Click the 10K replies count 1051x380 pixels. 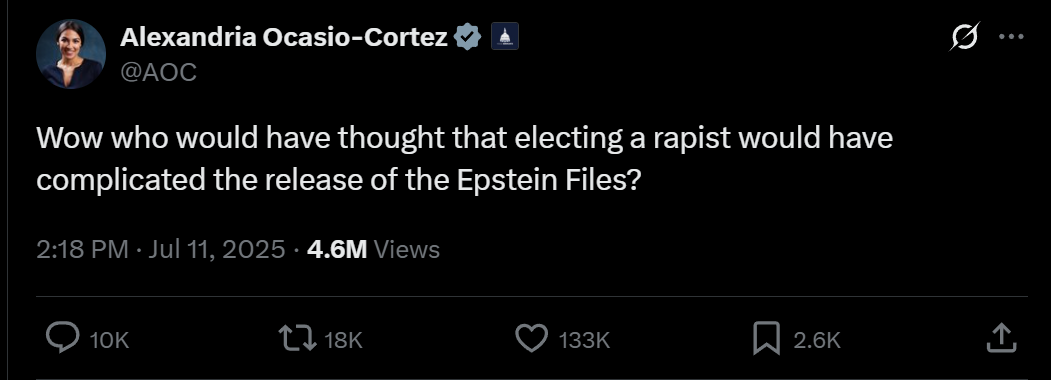coord(109,340)
